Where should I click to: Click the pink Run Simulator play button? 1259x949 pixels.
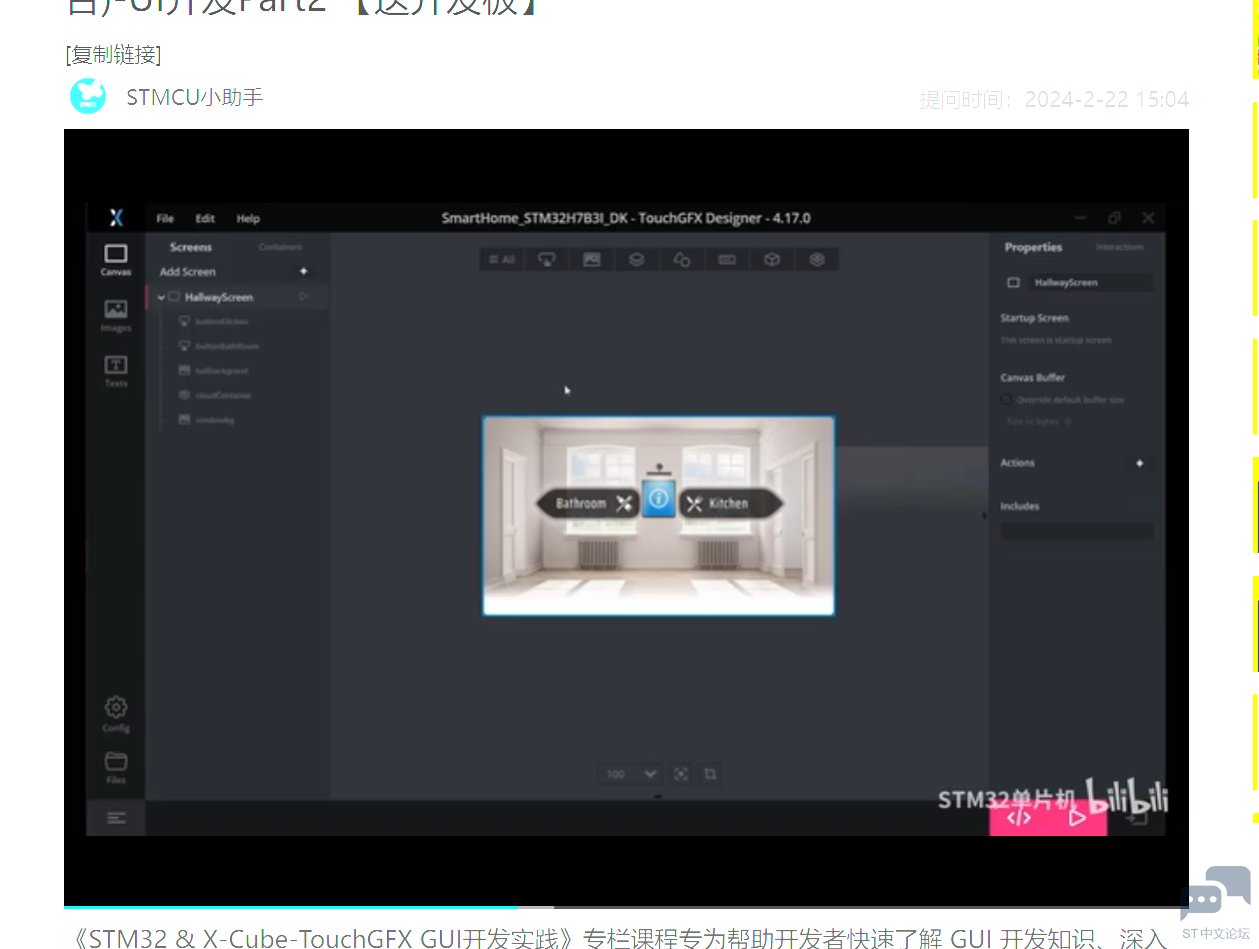1077,818
